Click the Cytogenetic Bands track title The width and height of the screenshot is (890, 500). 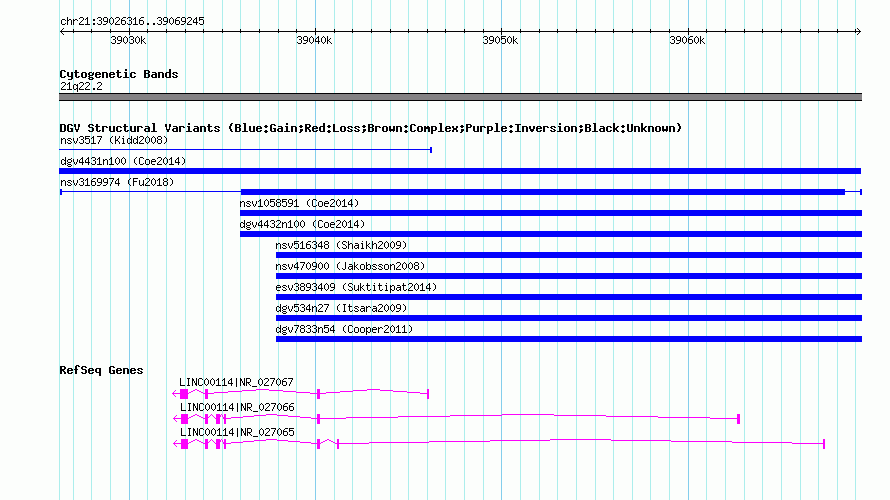click(x=119, y=74)
